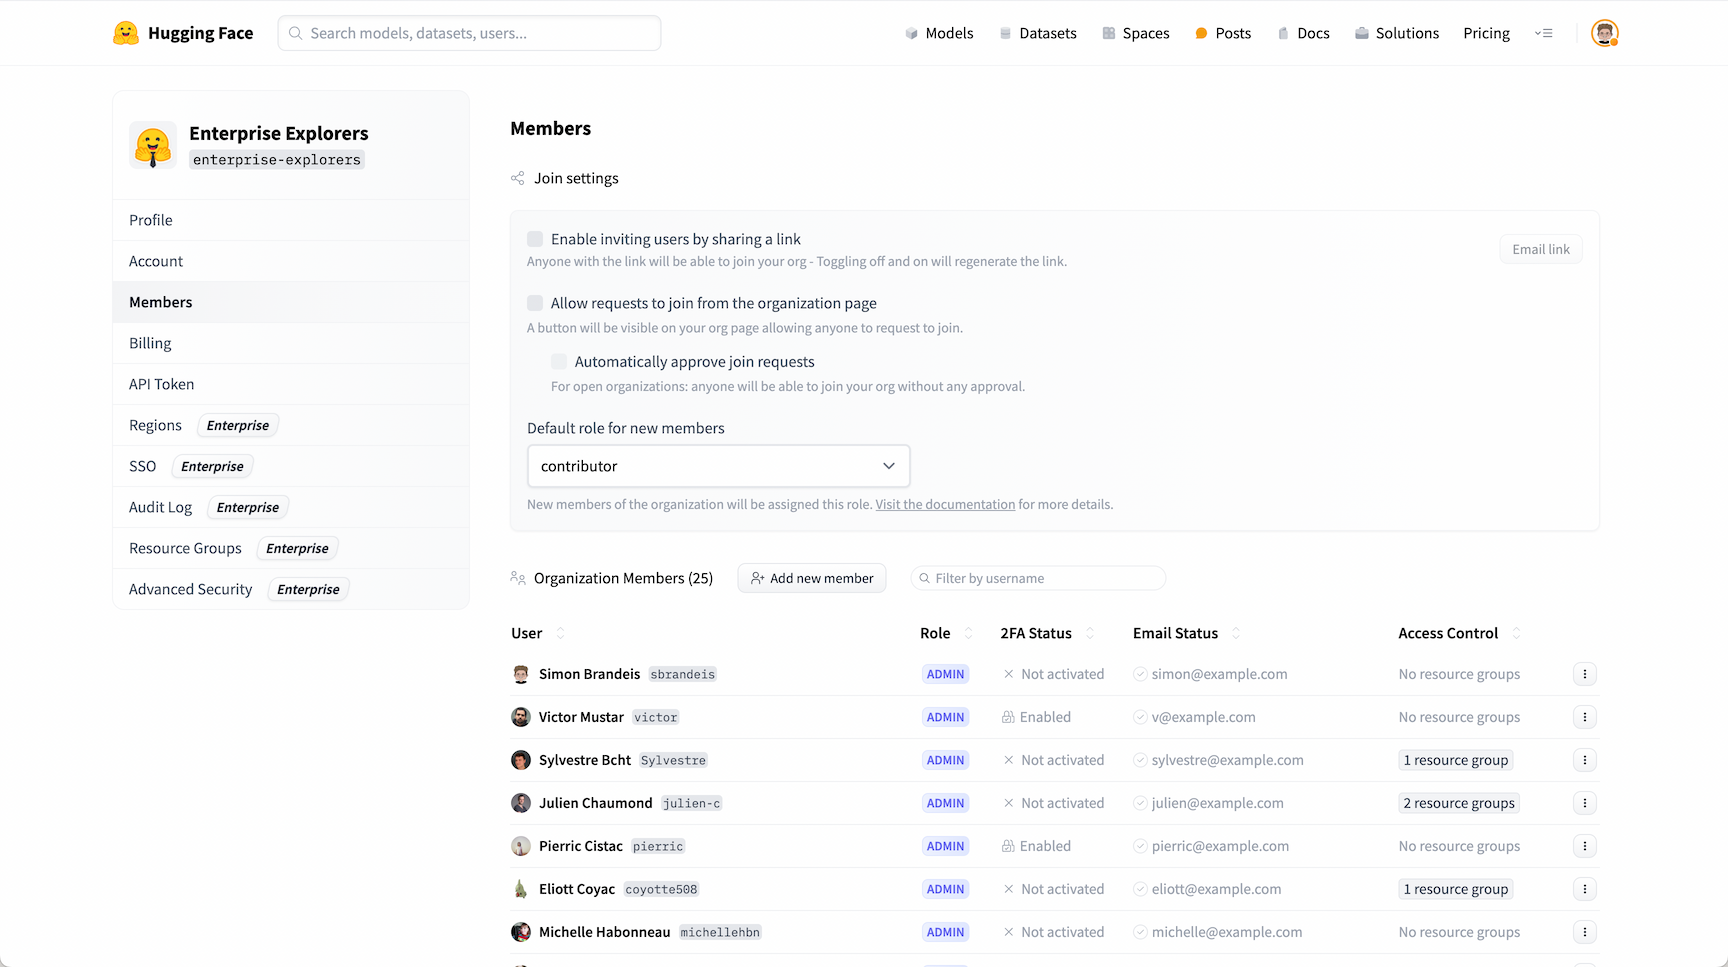
Task: Expand the default role contributor dropdown
Action: (x=718, y=466)
